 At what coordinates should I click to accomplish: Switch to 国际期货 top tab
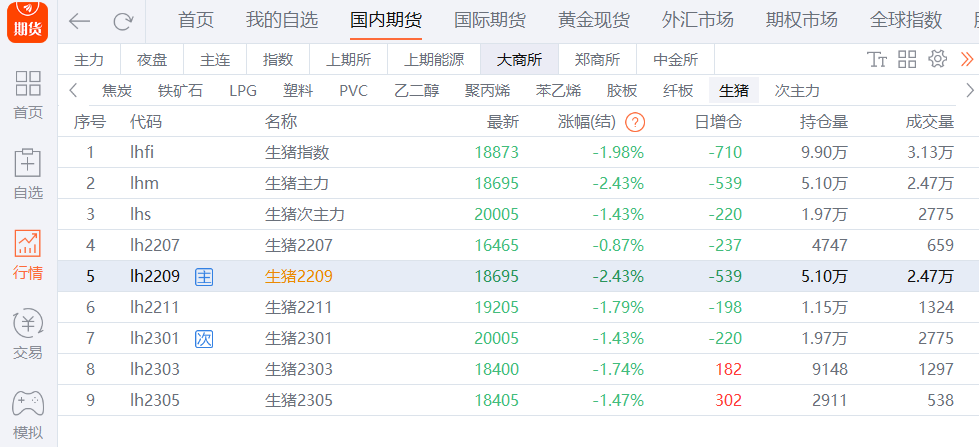[490, 20]
